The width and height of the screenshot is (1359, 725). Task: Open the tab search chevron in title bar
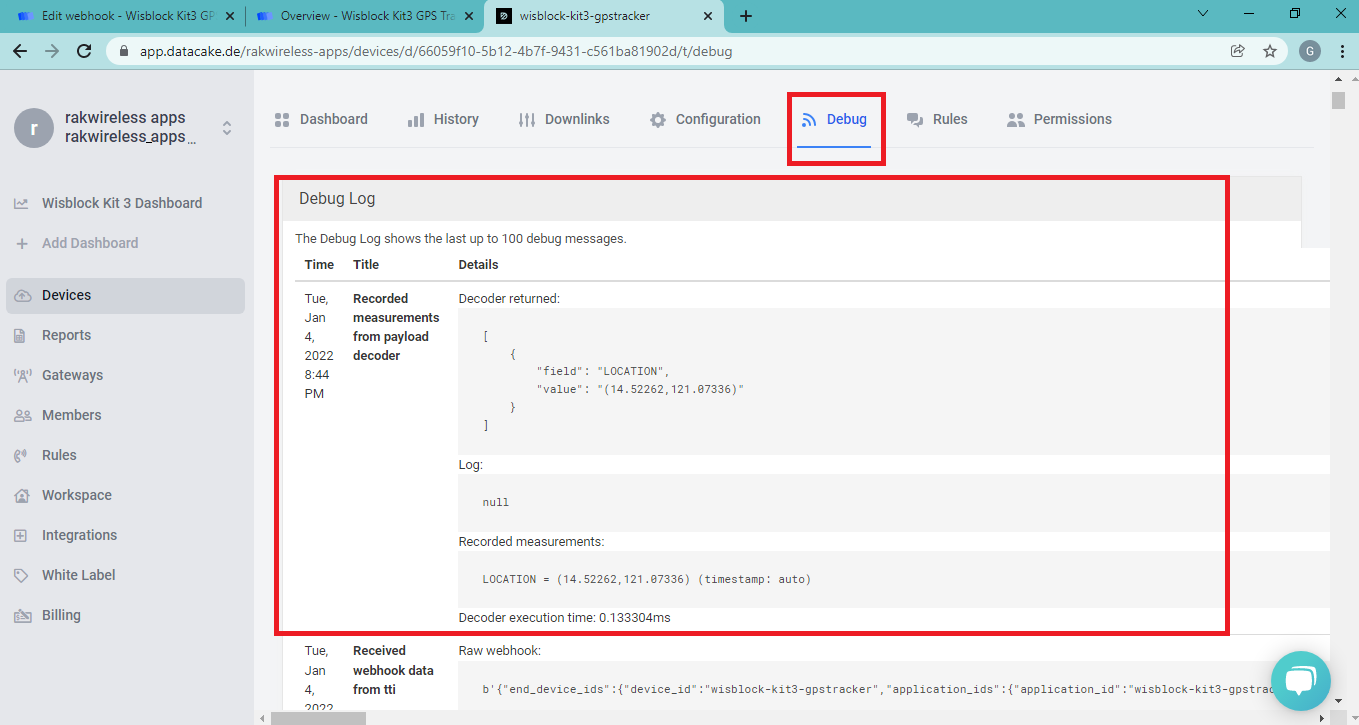[1204, 14]
